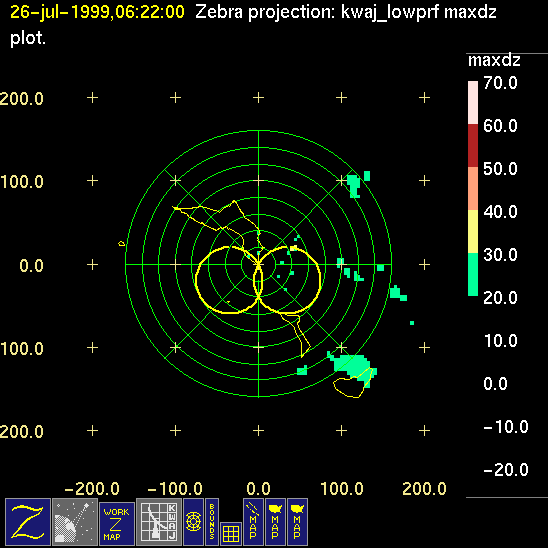548x548 pixels.
Task: Toggle the range rings overlay icon
Action: point(193,522)
